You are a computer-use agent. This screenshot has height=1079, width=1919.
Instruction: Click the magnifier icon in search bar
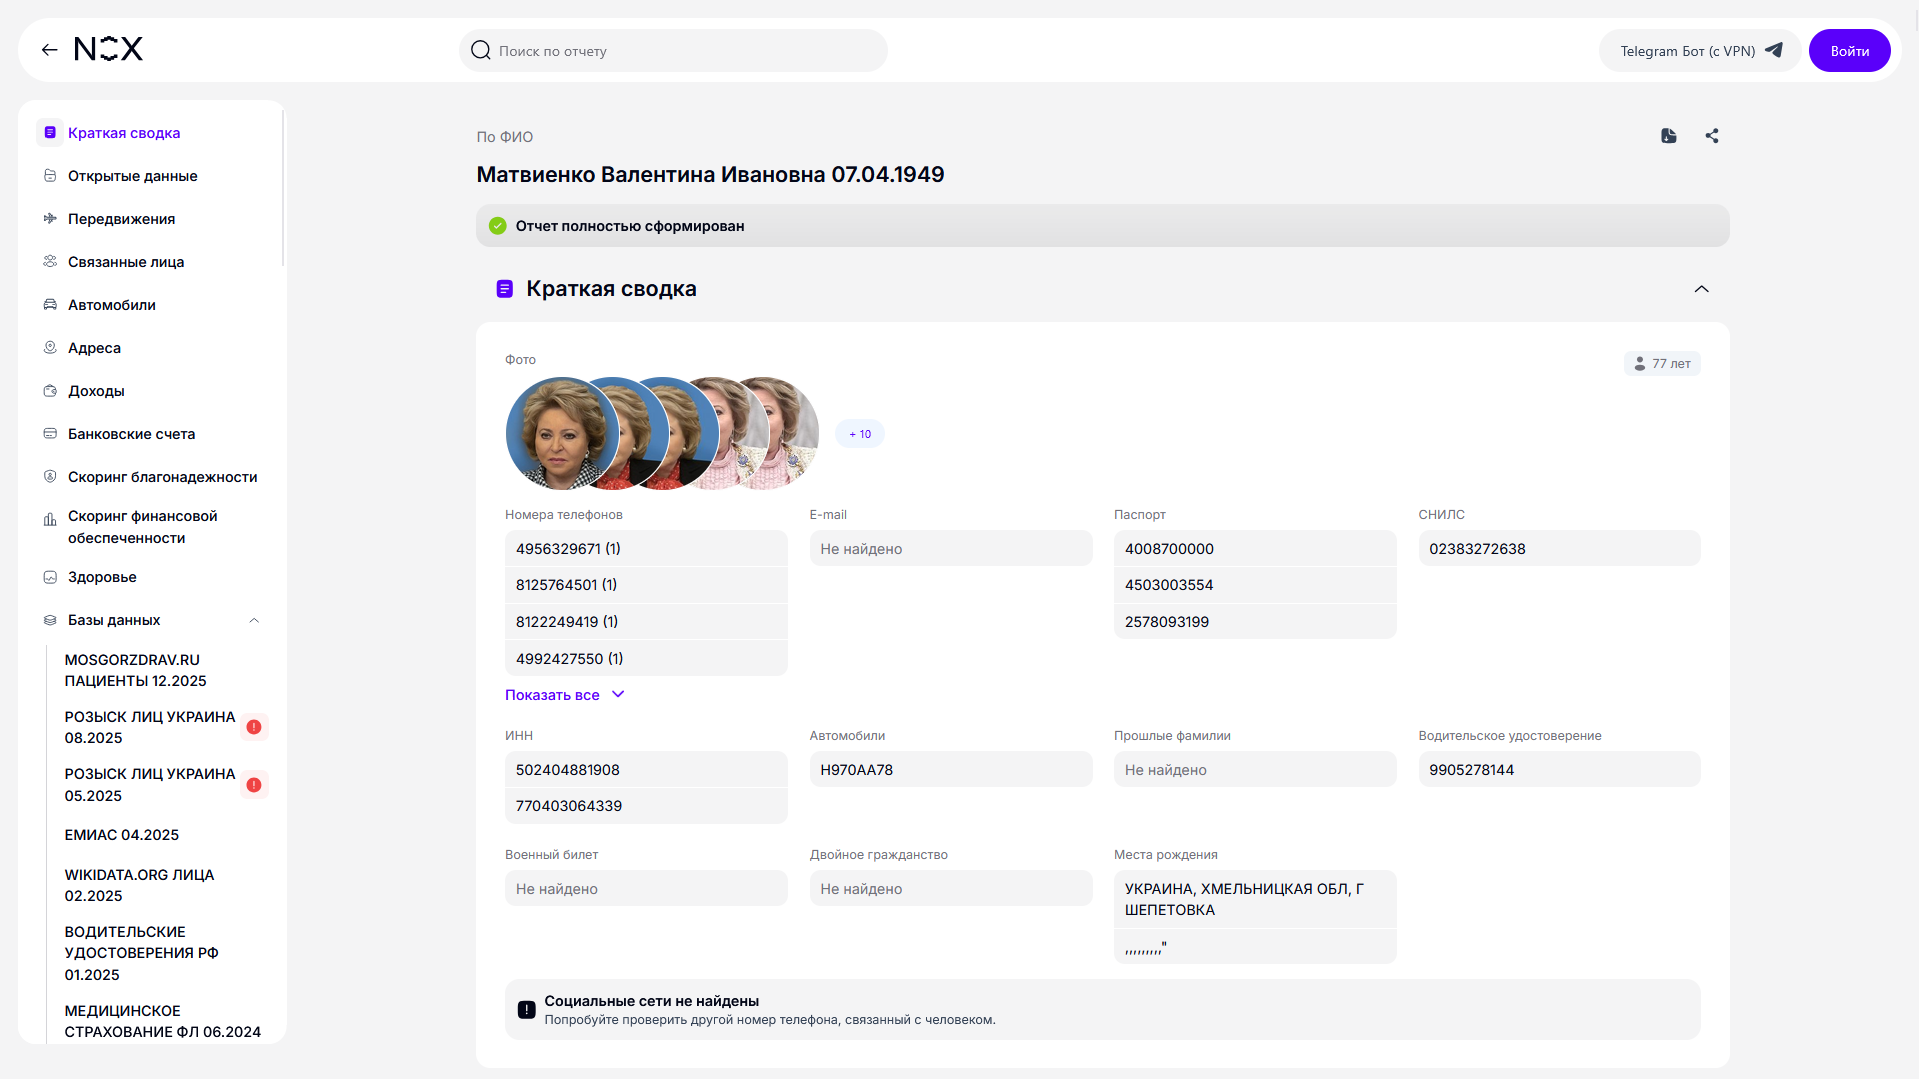click(x=481, y=50)
